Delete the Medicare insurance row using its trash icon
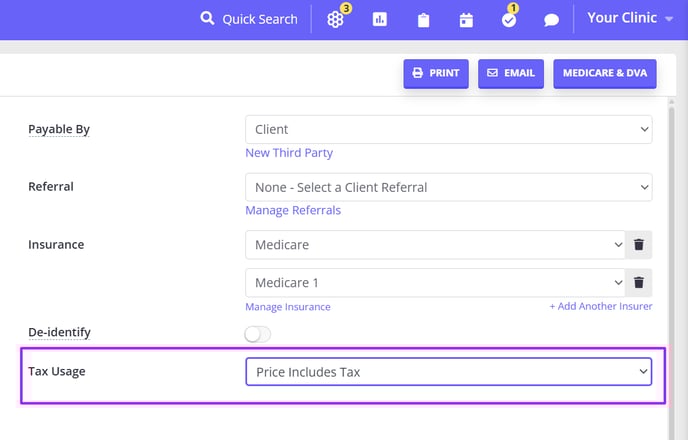Viewport: 688px width, 440px height. [x=639, y=244]
